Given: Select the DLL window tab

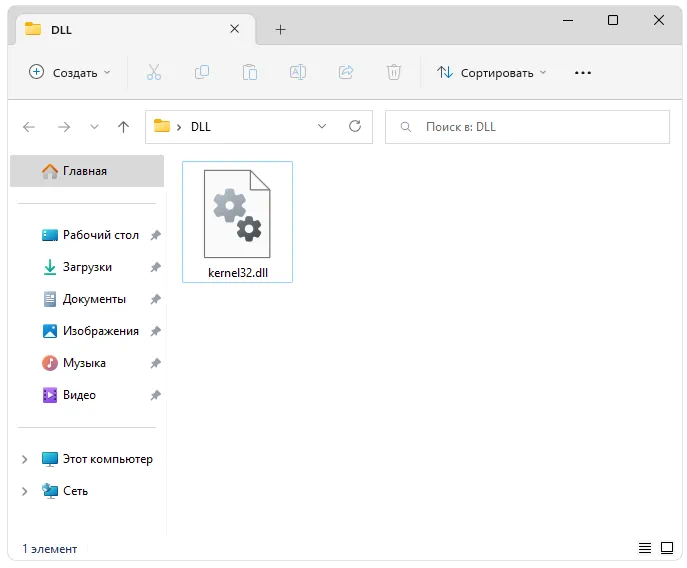Looking at the screenshot, I should pyautogui.click(x=135, y=29).
